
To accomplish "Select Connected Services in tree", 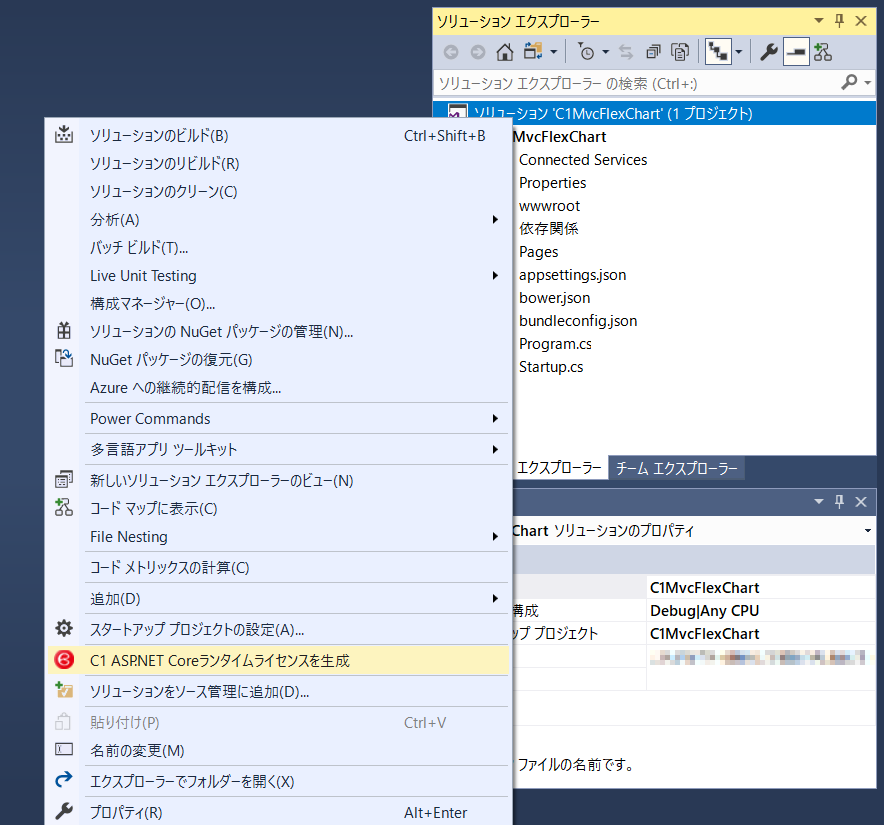I will pyautogui.click(x=583, y=160).
